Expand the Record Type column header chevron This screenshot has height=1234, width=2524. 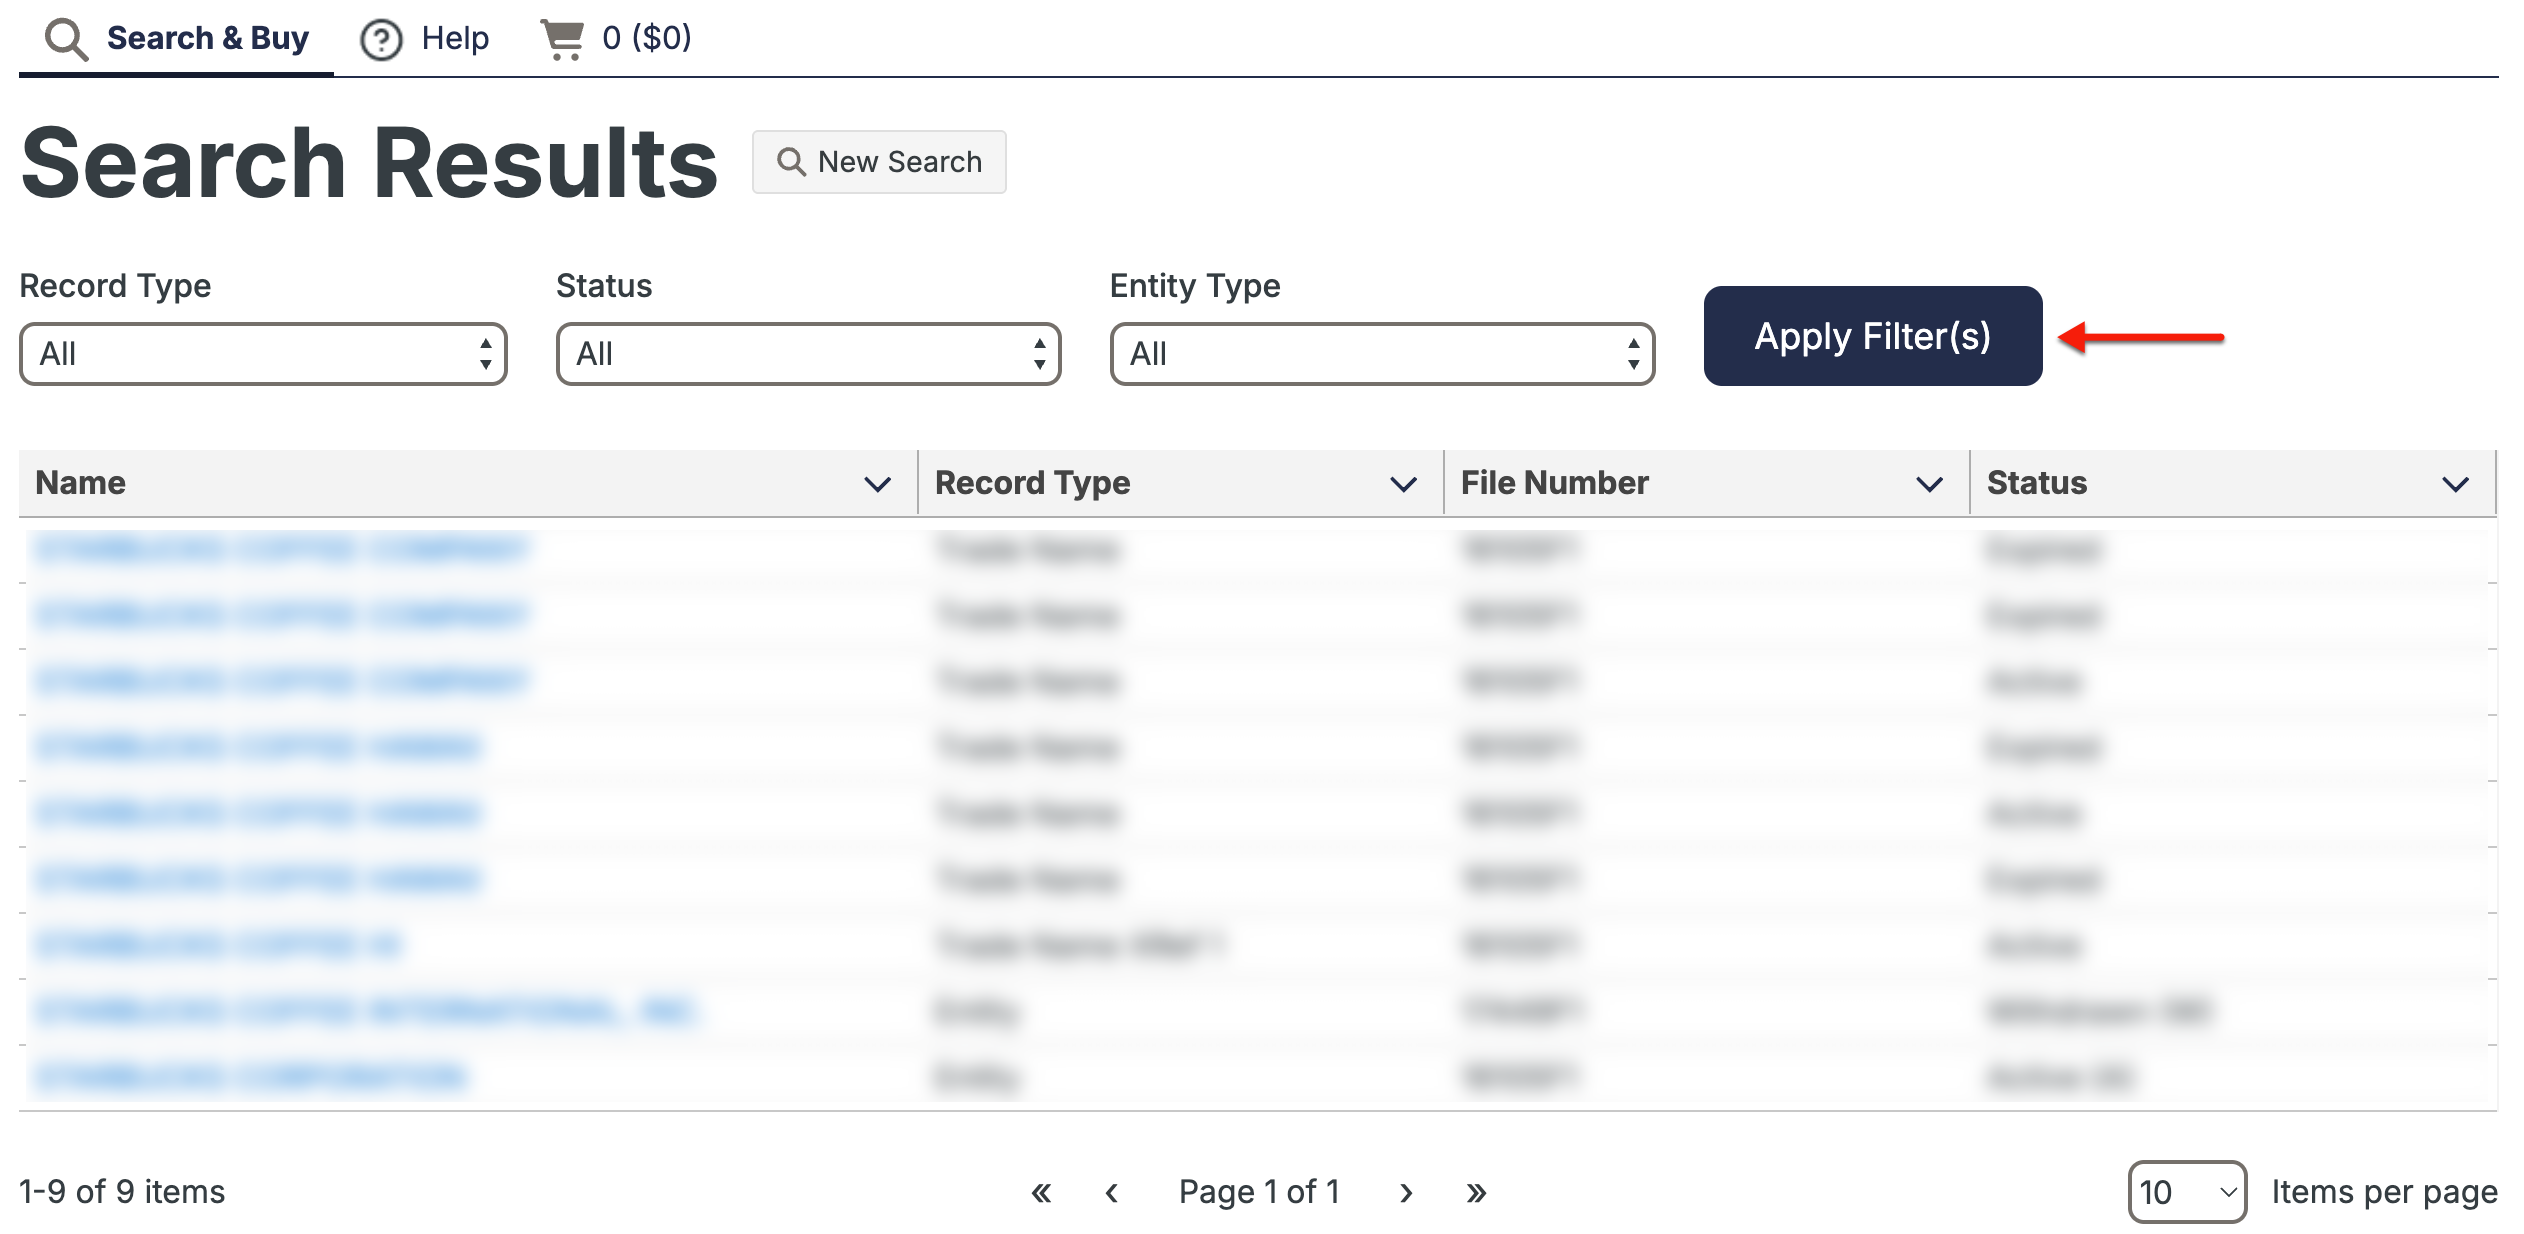click(1403, 485)
